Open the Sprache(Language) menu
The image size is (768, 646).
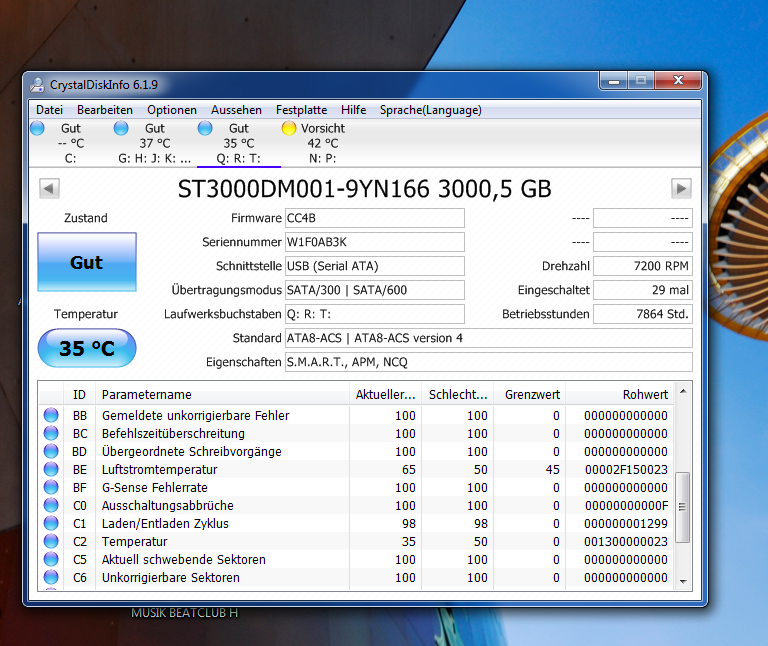(x=431, y=110)
